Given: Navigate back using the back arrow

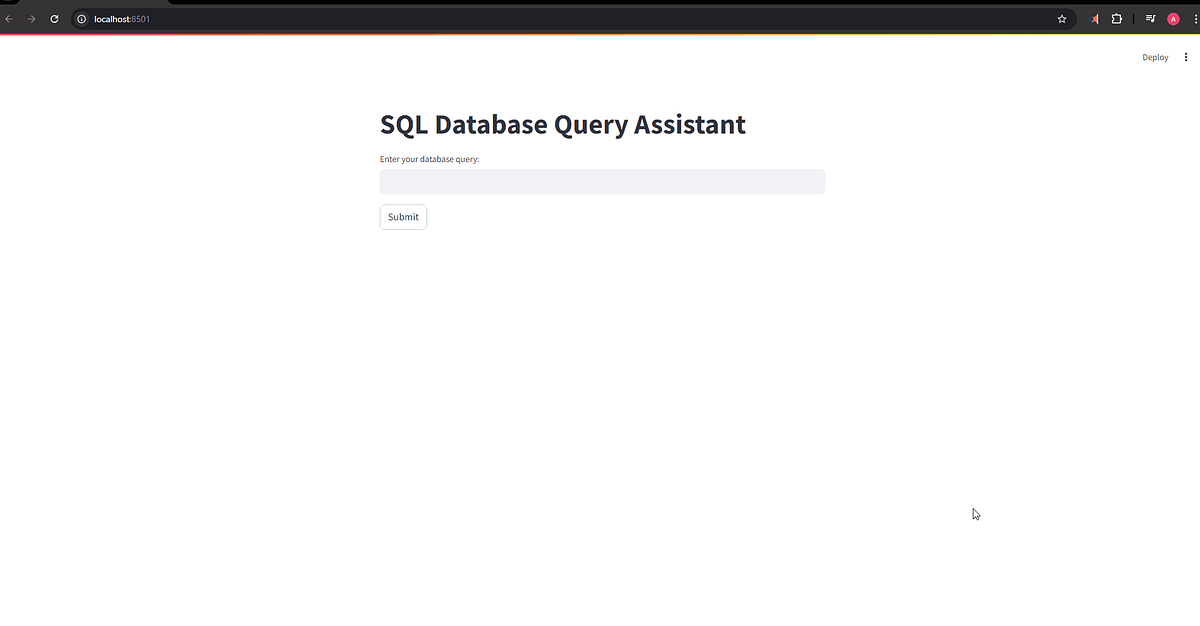Looking at the screenshot, I should click(9, 18).
